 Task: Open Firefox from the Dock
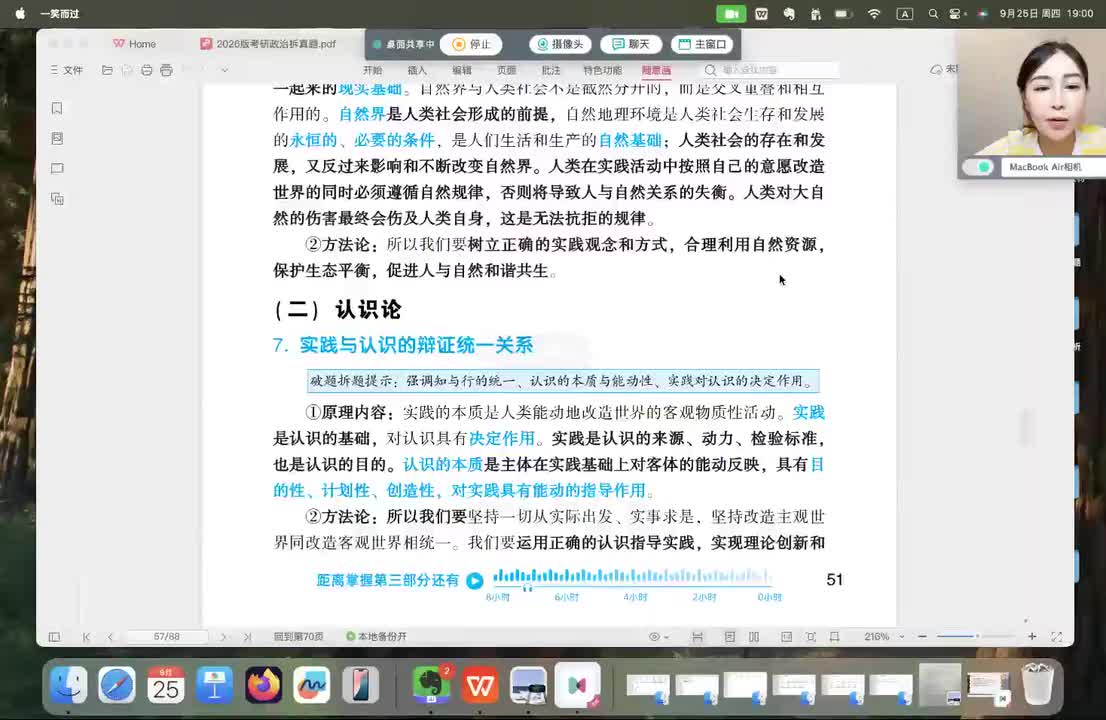[x=264, y=685]
